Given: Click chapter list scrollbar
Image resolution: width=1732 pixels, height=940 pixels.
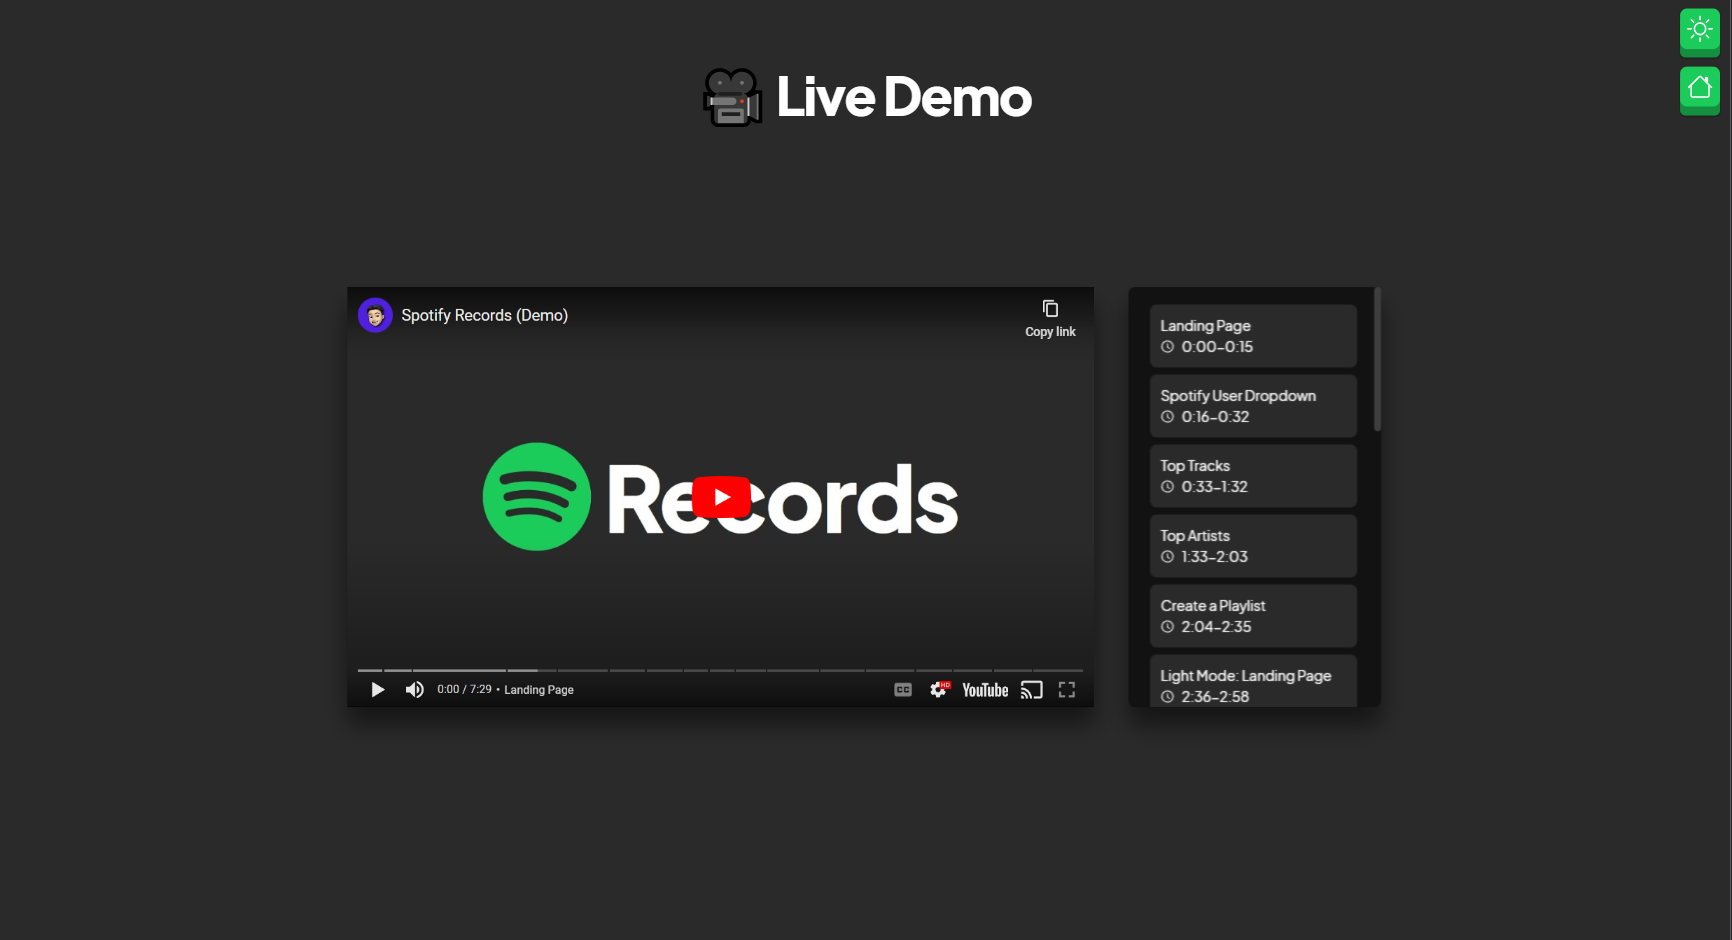Looking at the screenshot, I should (1377, 360).
